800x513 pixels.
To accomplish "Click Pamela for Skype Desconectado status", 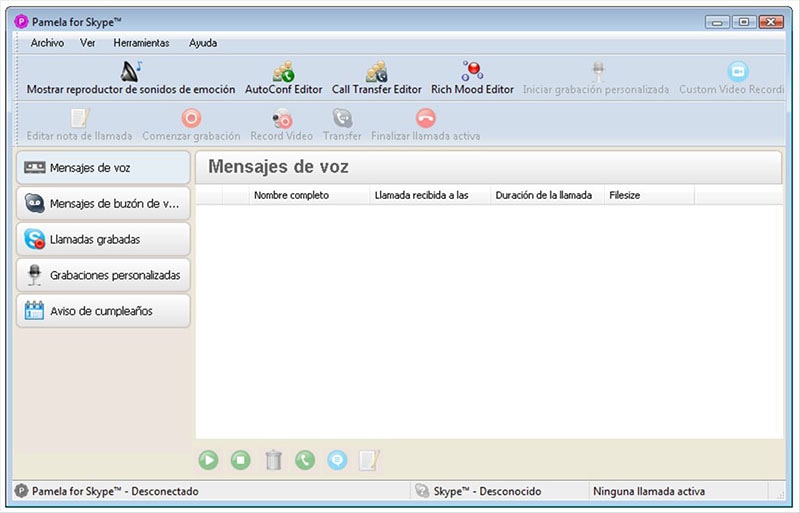I will (115, 492).
